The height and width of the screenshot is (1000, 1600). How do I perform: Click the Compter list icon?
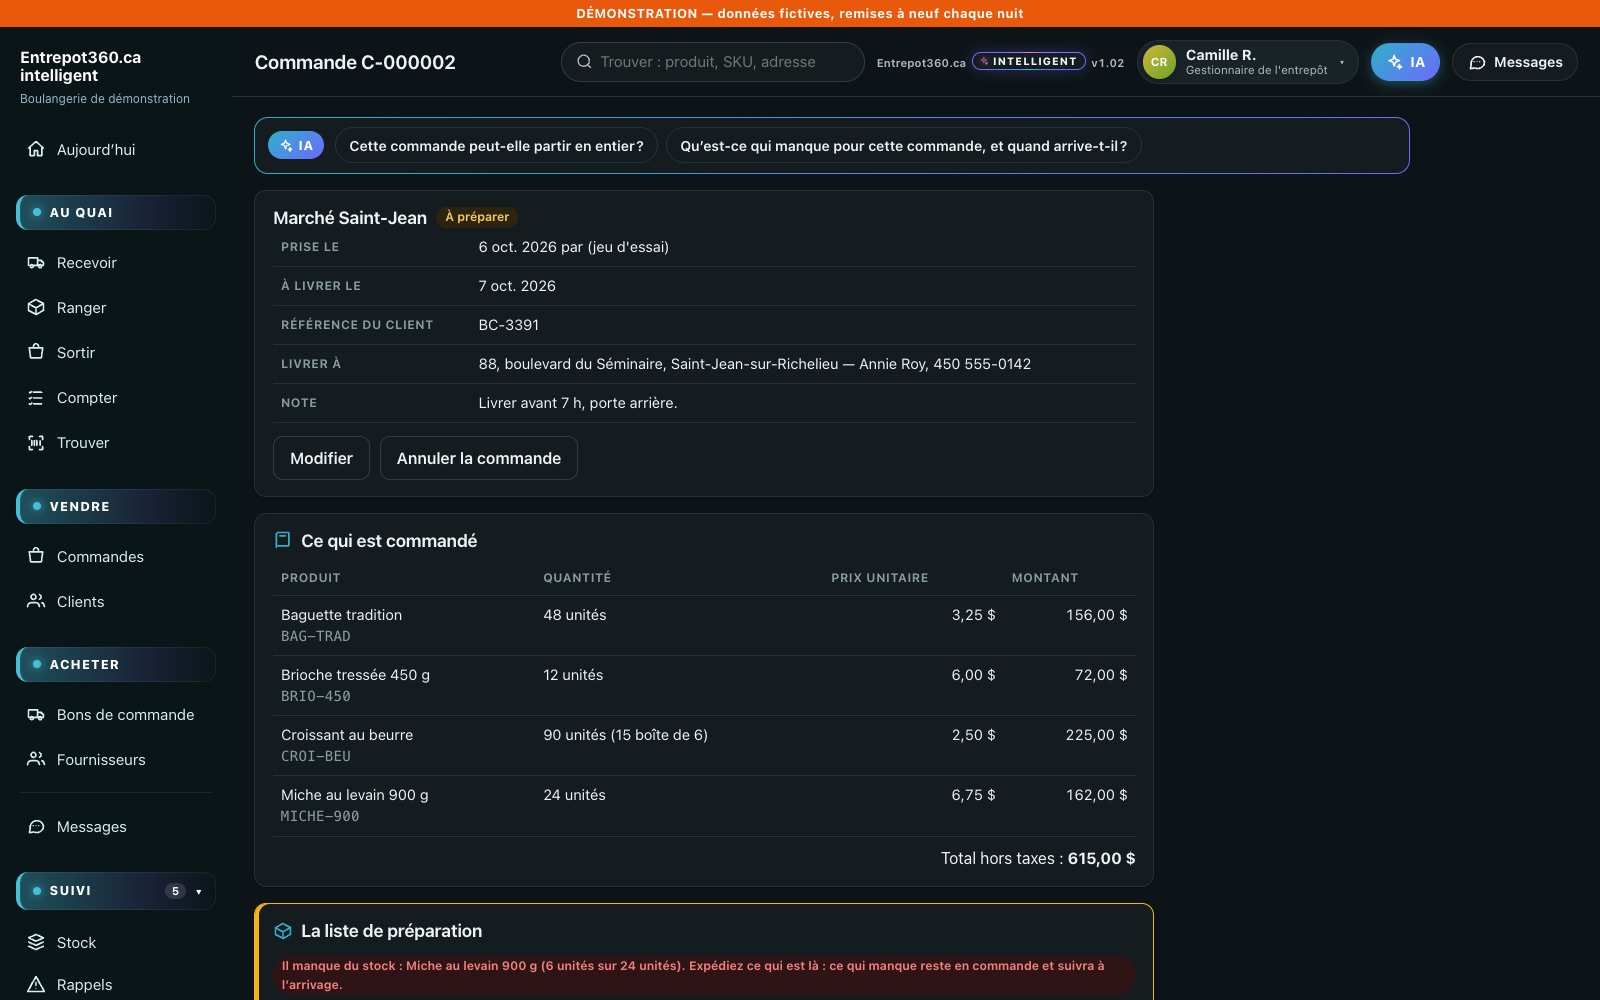pyautogui.click(x=36, y=398)
